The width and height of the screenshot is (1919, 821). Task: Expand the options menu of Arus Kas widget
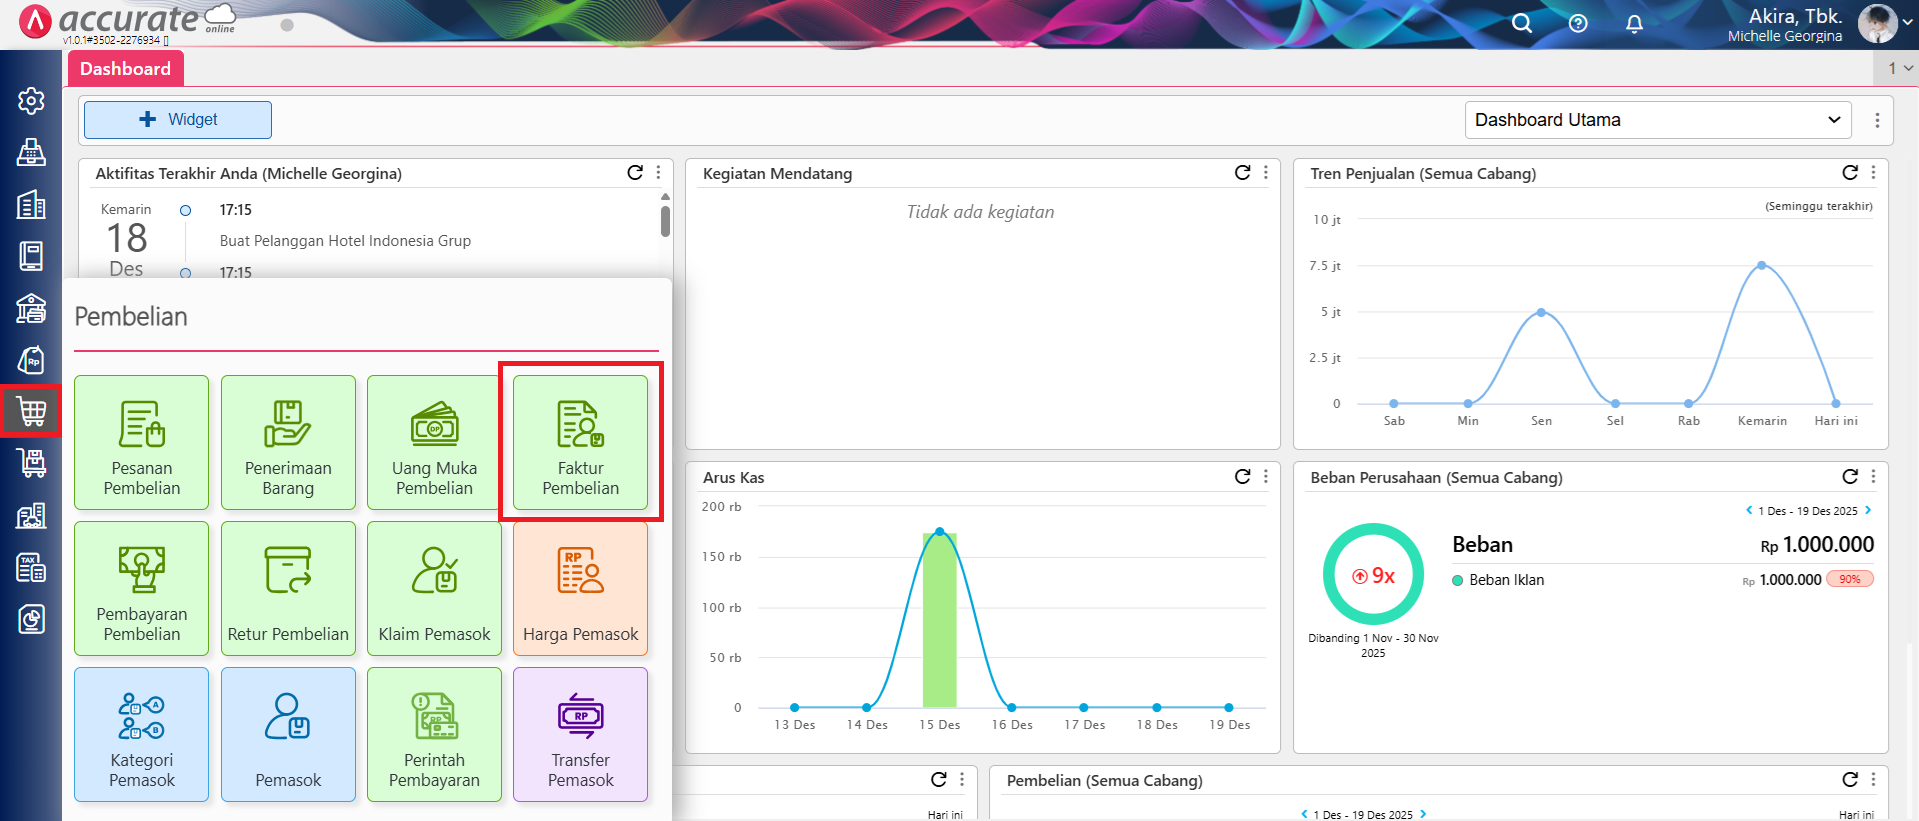click(x=1266, y=477)
